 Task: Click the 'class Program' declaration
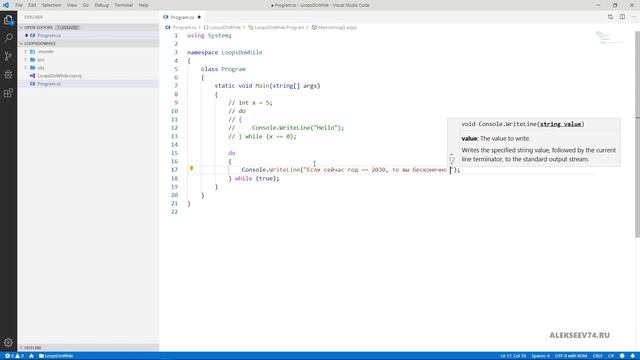coord(223,69)
